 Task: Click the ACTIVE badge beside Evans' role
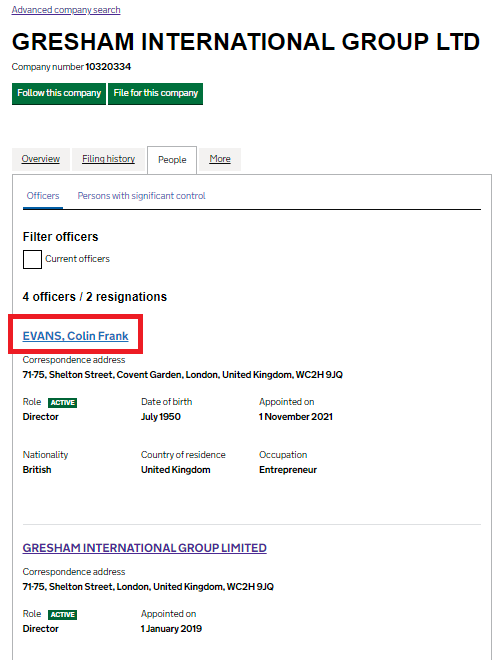tap(62, 403)
